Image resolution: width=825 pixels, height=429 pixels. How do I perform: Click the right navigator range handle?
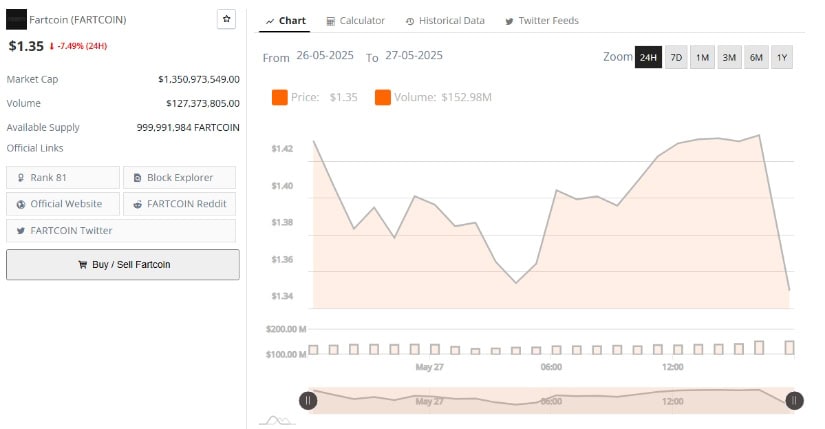[794, 401]
